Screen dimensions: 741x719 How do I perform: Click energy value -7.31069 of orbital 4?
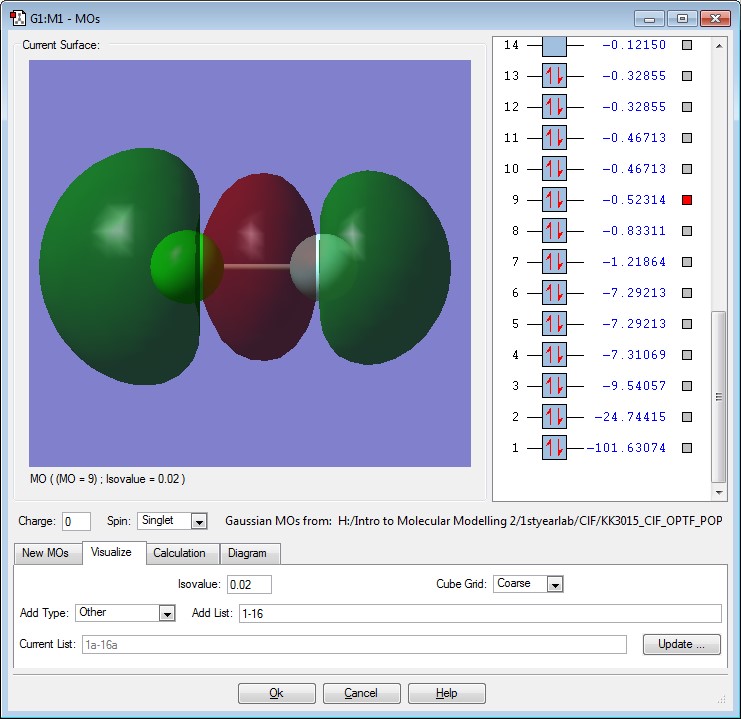[634, 355]
